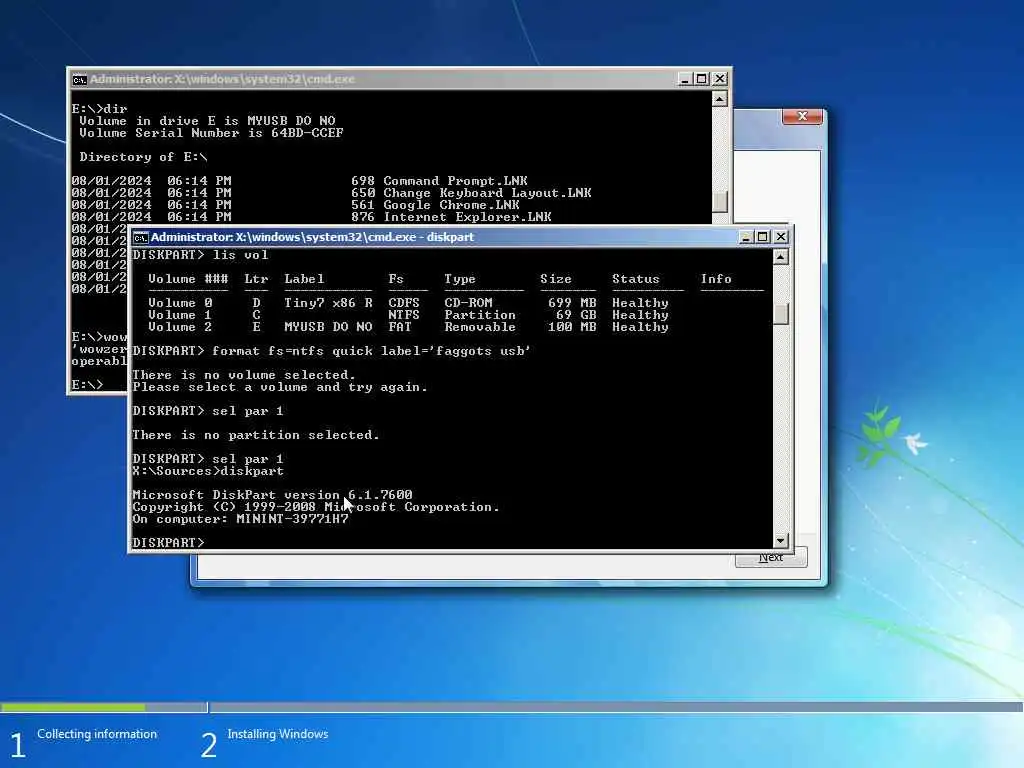Click the 'Tiny7 x86 R' label
Screen dimensions: 1024x768
click(x=328, y=303)
